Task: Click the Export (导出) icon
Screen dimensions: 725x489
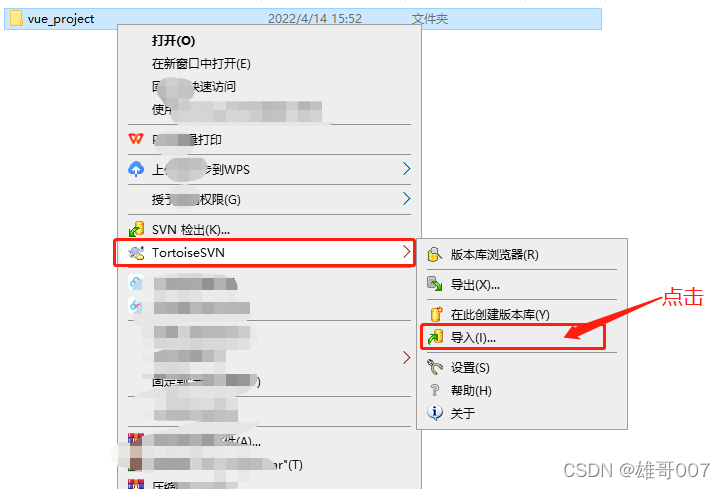Action: pos(435,284)
